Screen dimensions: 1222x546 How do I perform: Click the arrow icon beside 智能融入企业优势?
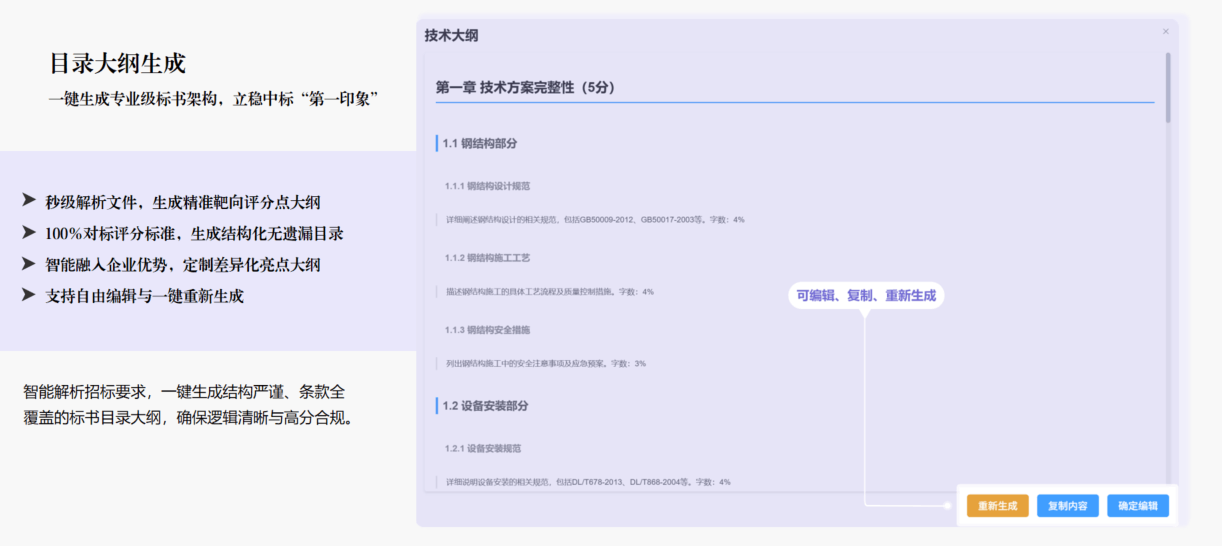[28, 264]
